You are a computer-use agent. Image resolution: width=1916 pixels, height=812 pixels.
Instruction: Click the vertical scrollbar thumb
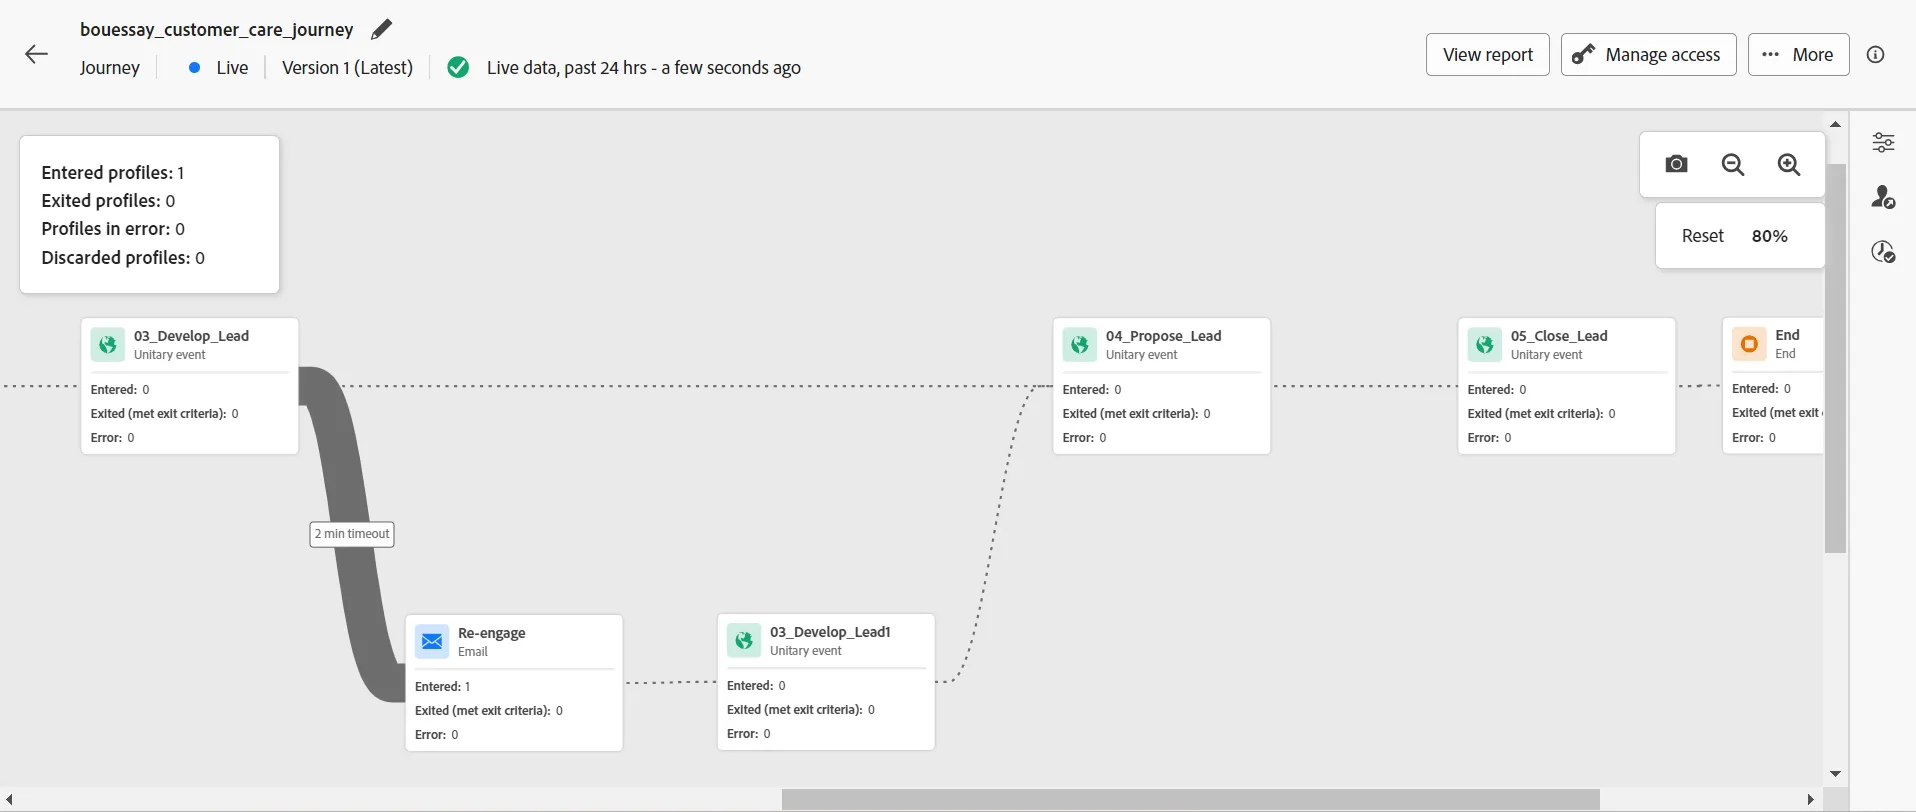tap(1835, 358)
